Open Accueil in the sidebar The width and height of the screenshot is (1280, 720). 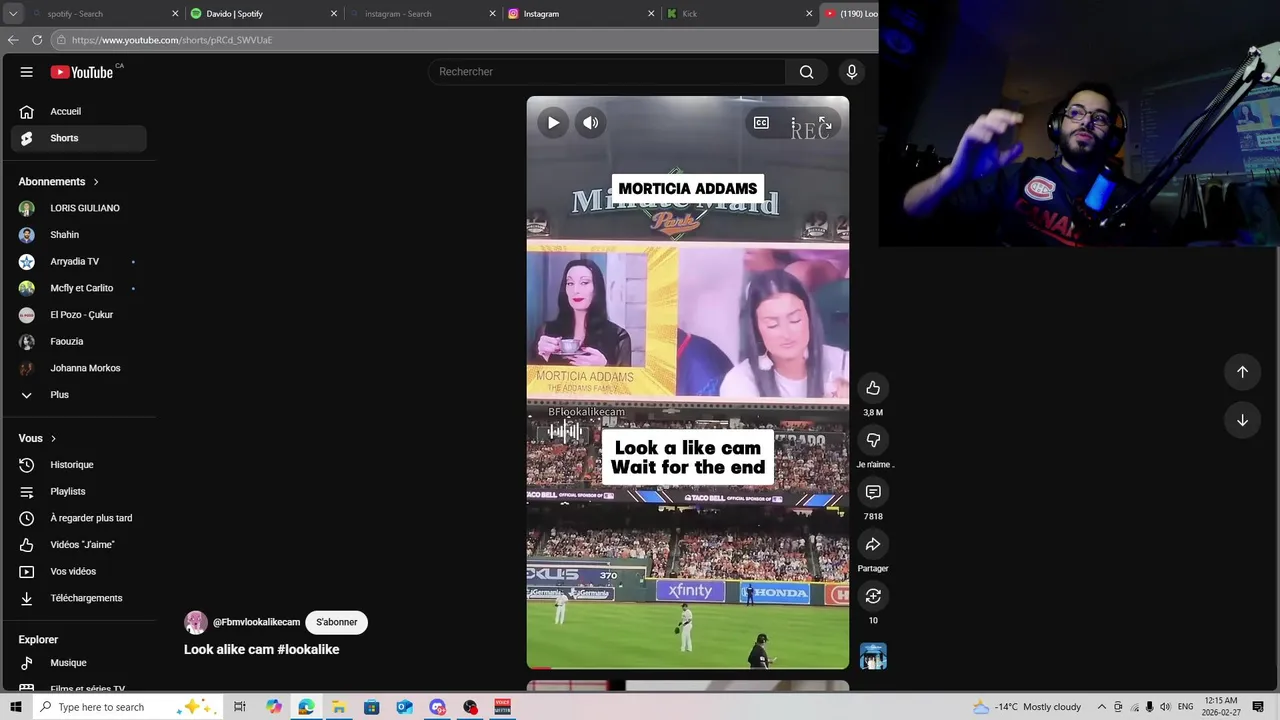coord(79,111)
